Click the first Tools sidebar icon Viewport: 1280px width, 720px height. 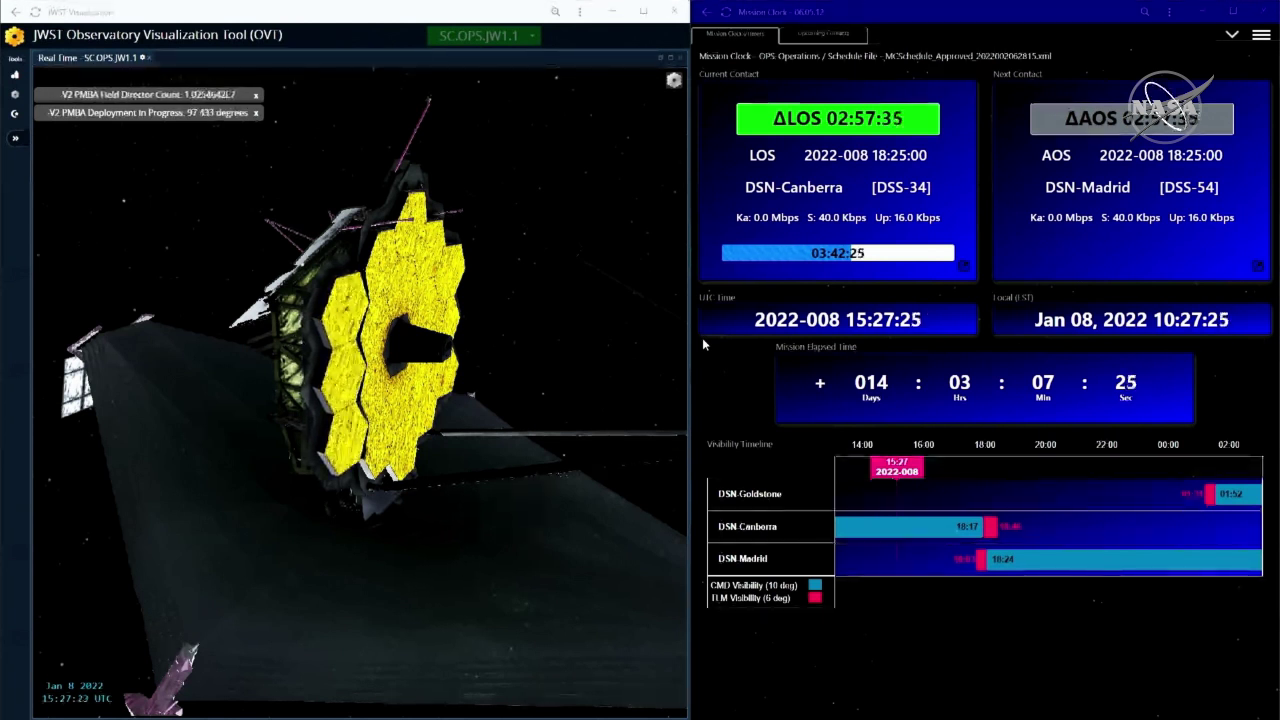tap(15, 75)
